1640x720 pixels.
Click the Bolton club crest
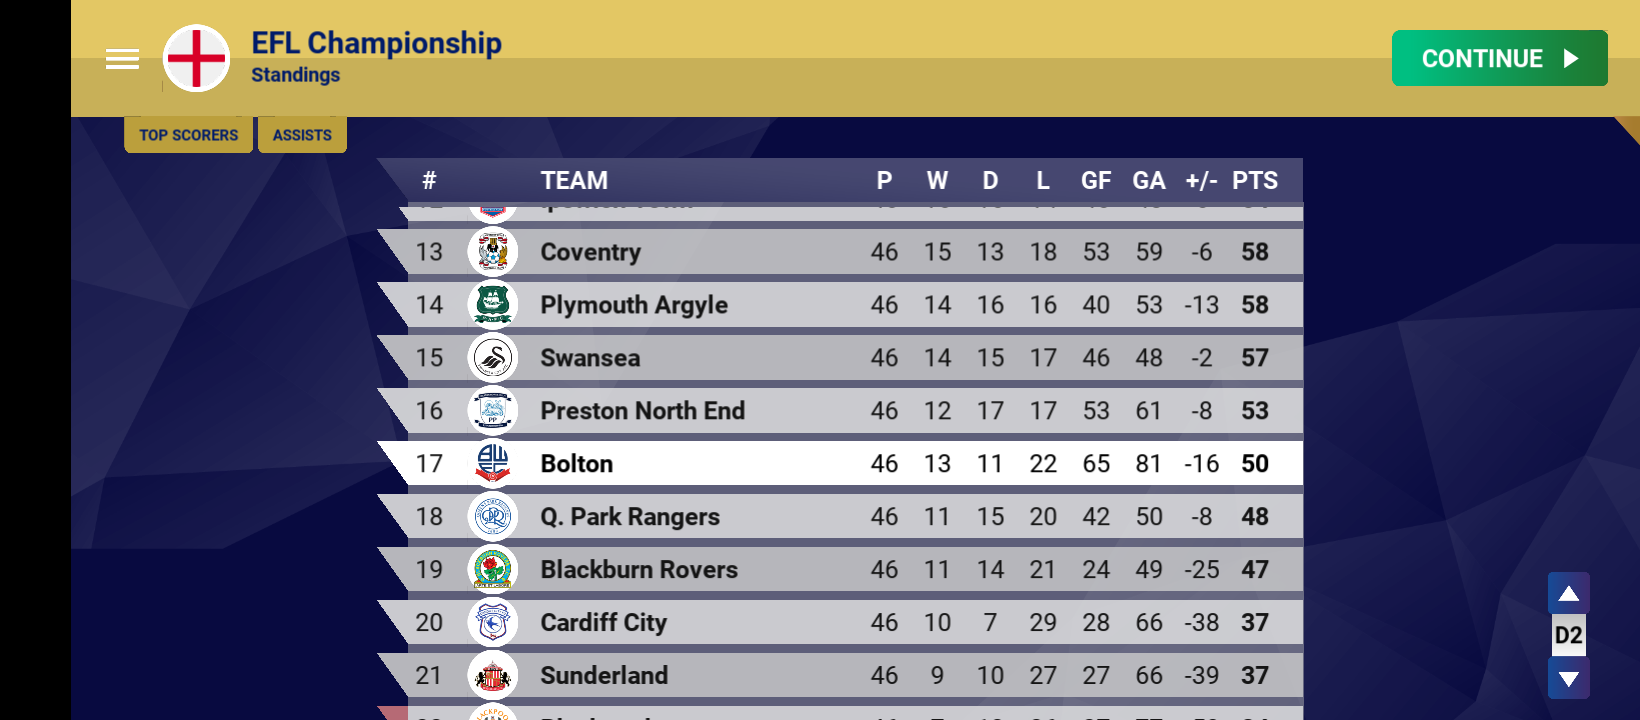[x=492, y=464]
